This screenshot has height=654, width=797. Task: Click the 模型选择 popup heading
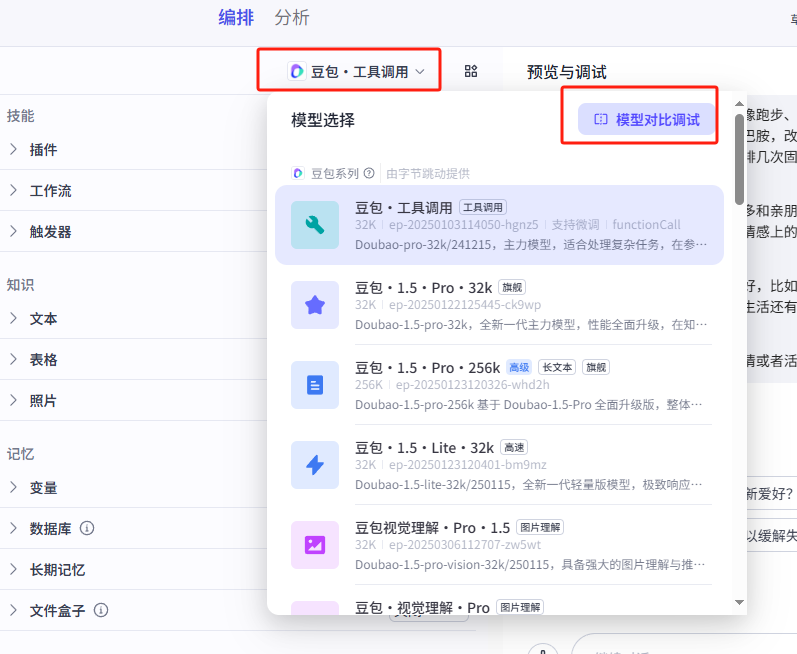point(323,120)
